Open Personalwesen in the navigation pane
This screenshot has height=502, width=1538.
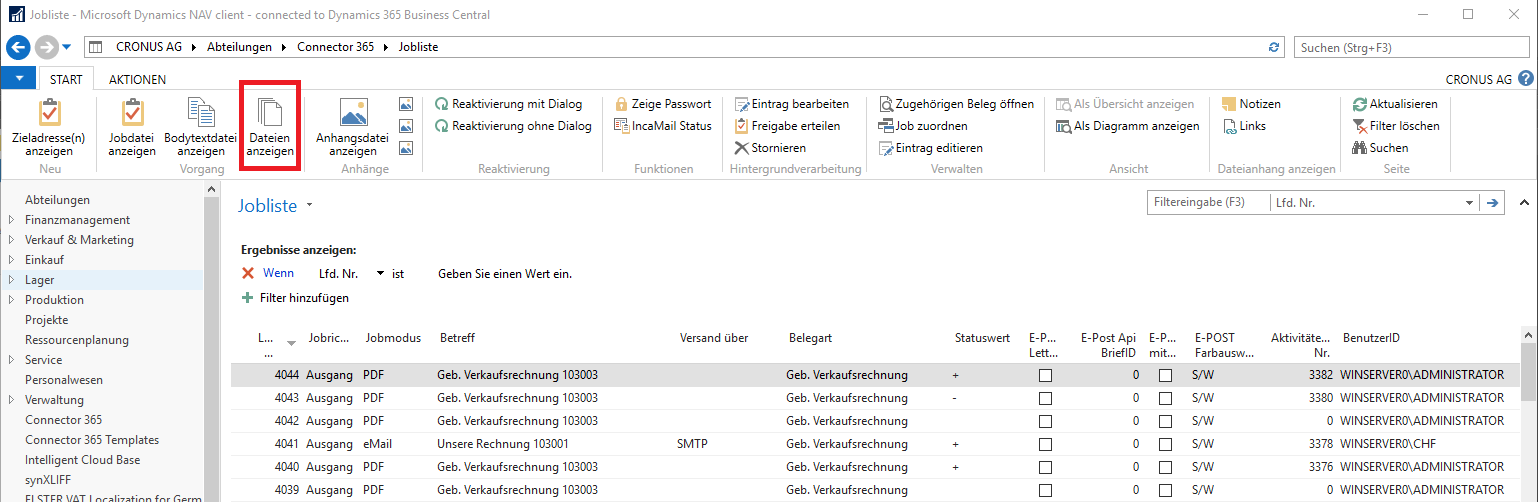coord(64,380)
